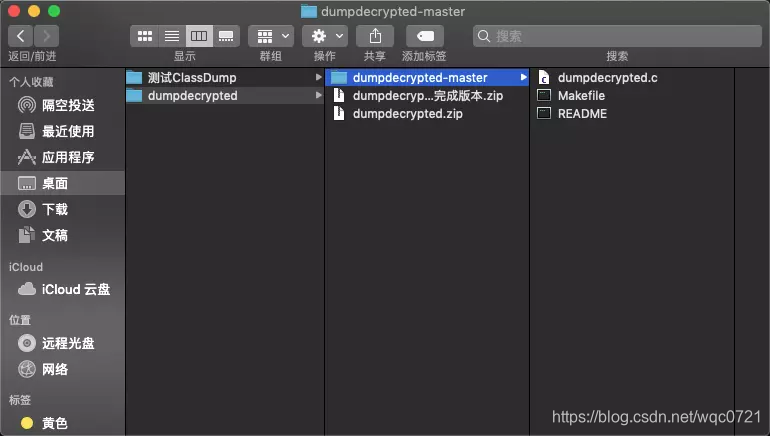Select the dumpdecrypted.zip file
Image resolution: width=770 pixels, height=436 pixels.
point(427,113)
